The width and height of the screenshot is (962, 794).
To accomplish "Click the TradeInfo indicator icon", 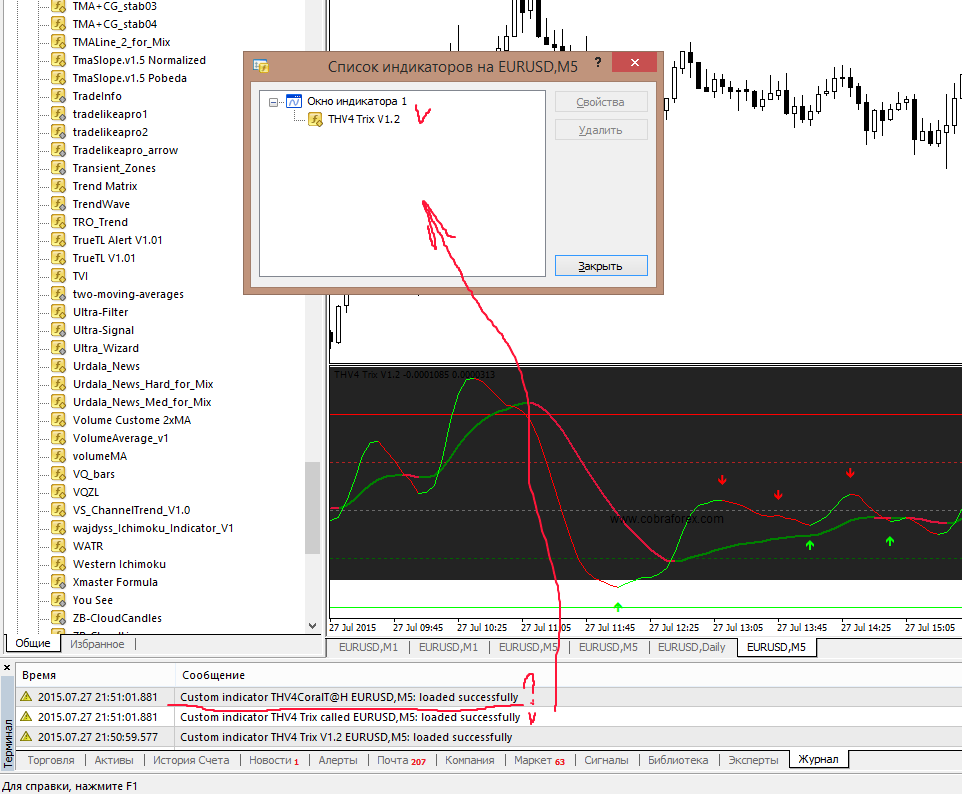I will click(x=58, y=96).
